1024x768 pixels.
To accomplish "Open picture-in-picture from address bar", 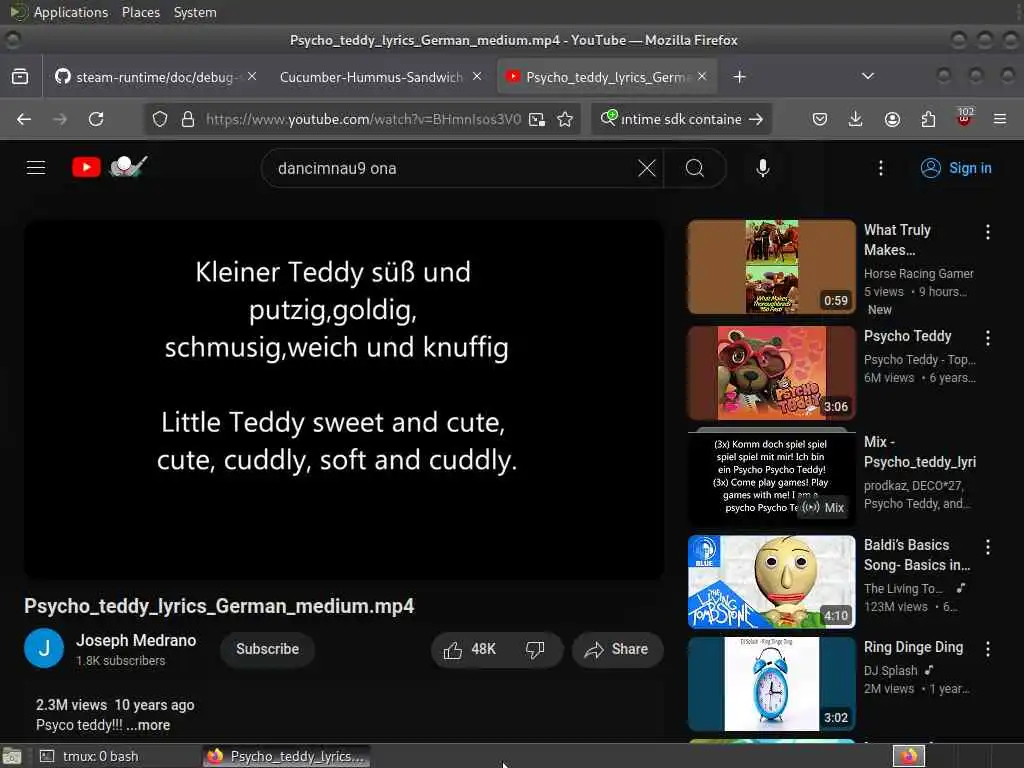I will click(x=537, y=120).
